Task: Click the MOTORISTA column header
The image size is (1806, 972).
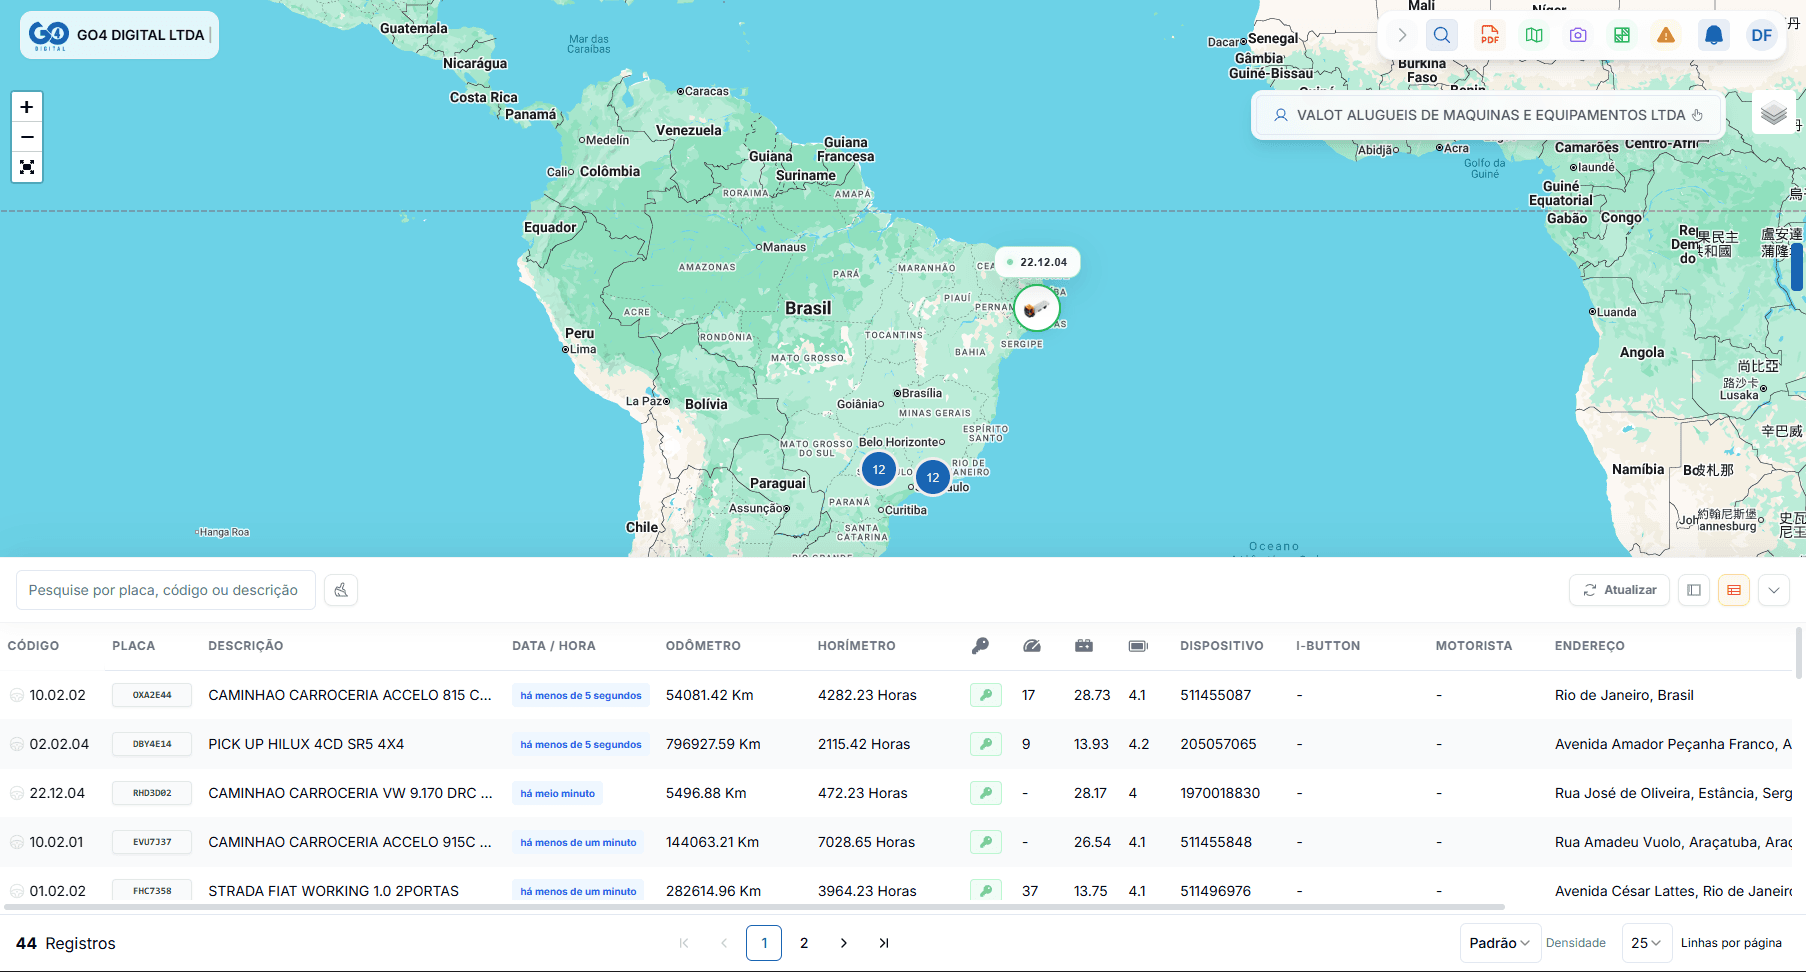Action: [1474, 646]
